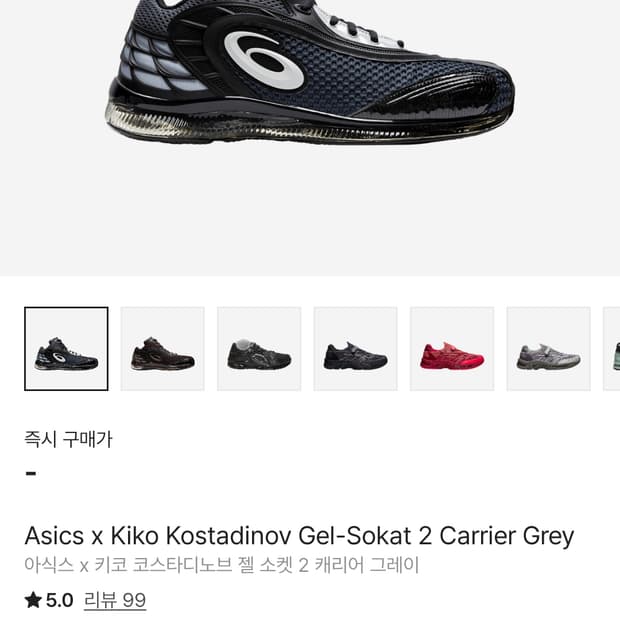Click the grey heel cage panels on shoe
This screenshot has width=620, height=620.
click(x=152, y=59)
